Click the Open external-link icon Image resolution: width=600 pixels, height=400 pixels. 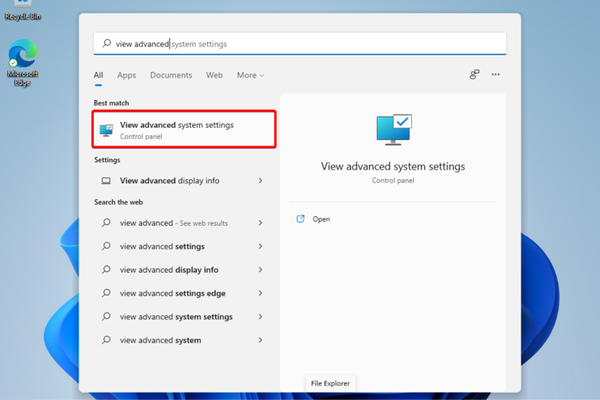click(301, 219)
